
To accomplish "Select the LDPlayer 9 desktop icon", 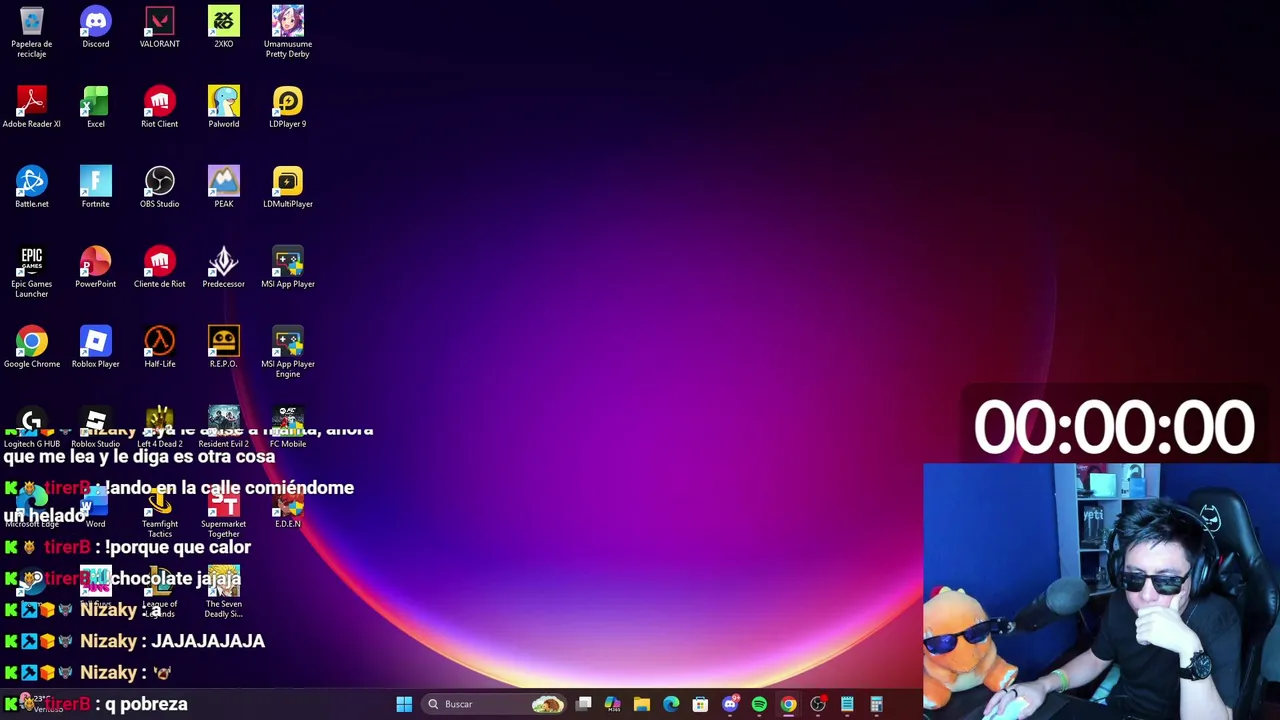I will [288, 107].
